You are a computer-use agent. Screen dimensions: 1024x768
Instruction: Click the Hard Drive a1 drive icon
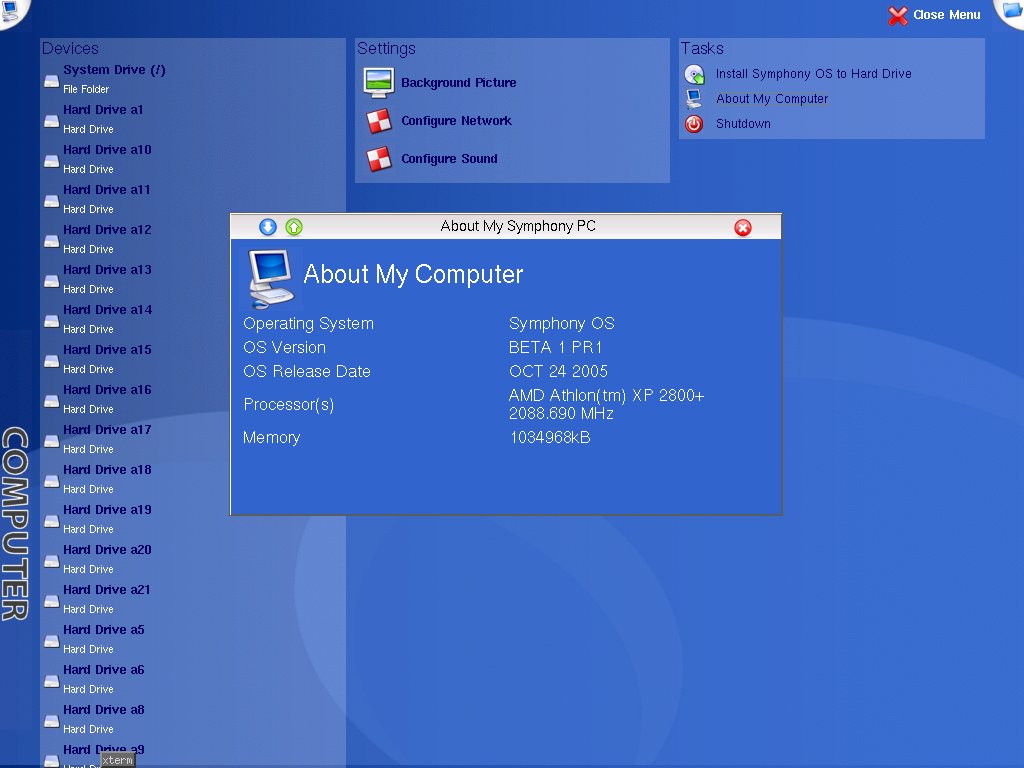click(52, 121)
